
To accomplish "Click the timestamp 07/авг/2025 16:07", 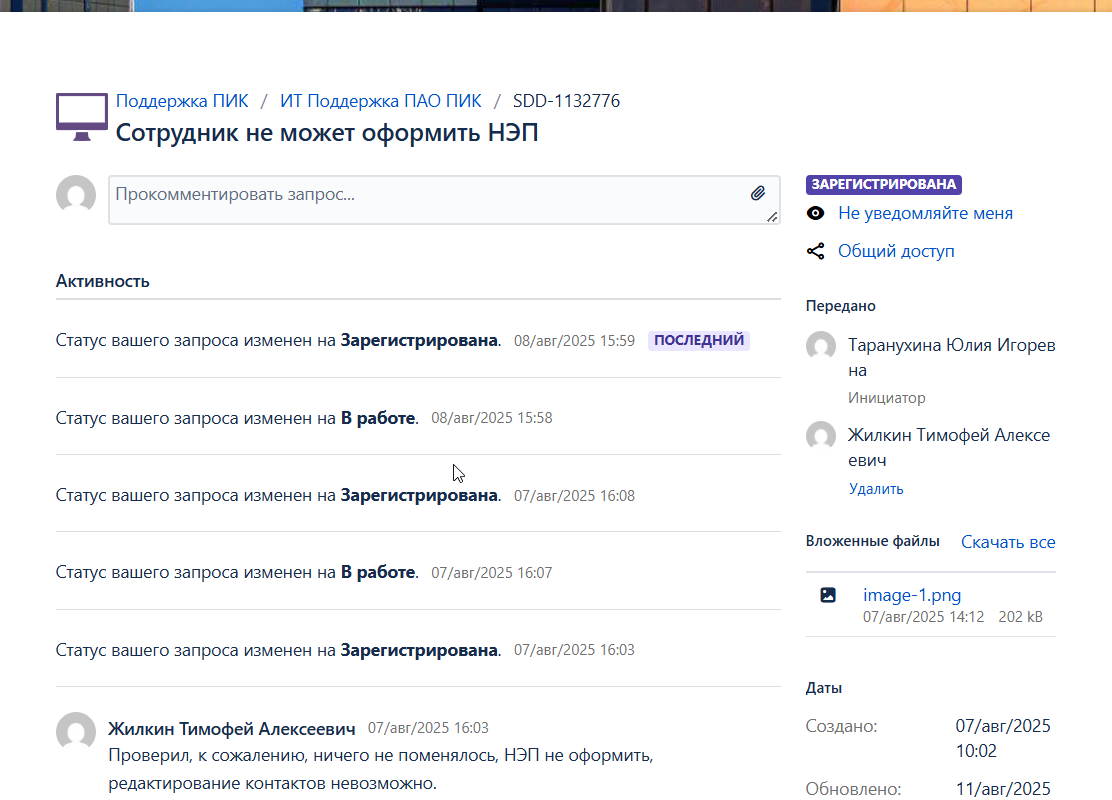I will 491,573.
